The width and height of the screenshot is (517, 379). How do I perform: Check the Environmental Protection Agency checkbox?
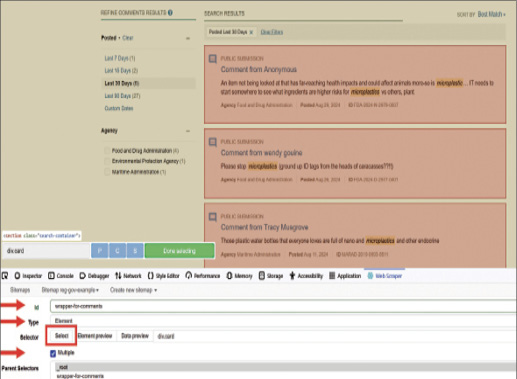click(107, 161)
